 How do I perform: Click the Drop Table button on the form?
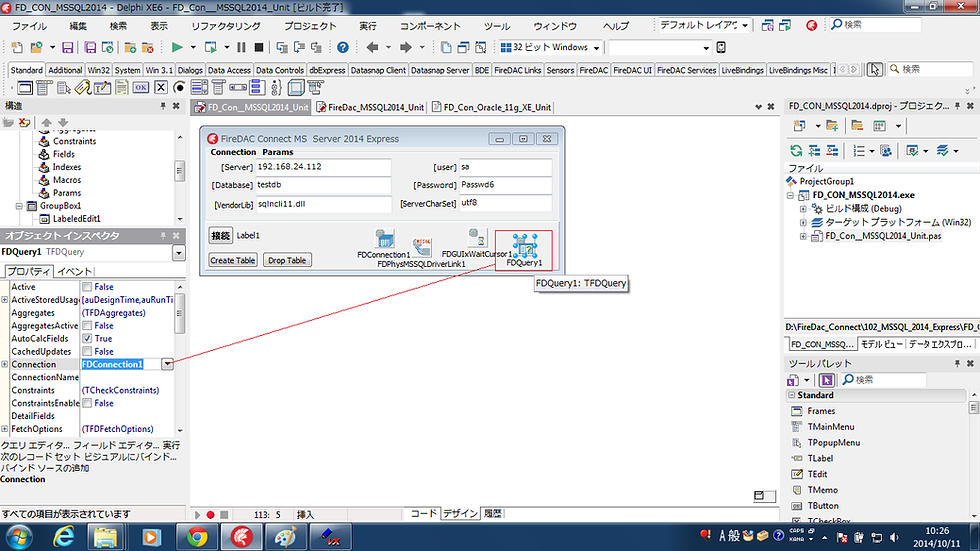(x=287, y=261)
